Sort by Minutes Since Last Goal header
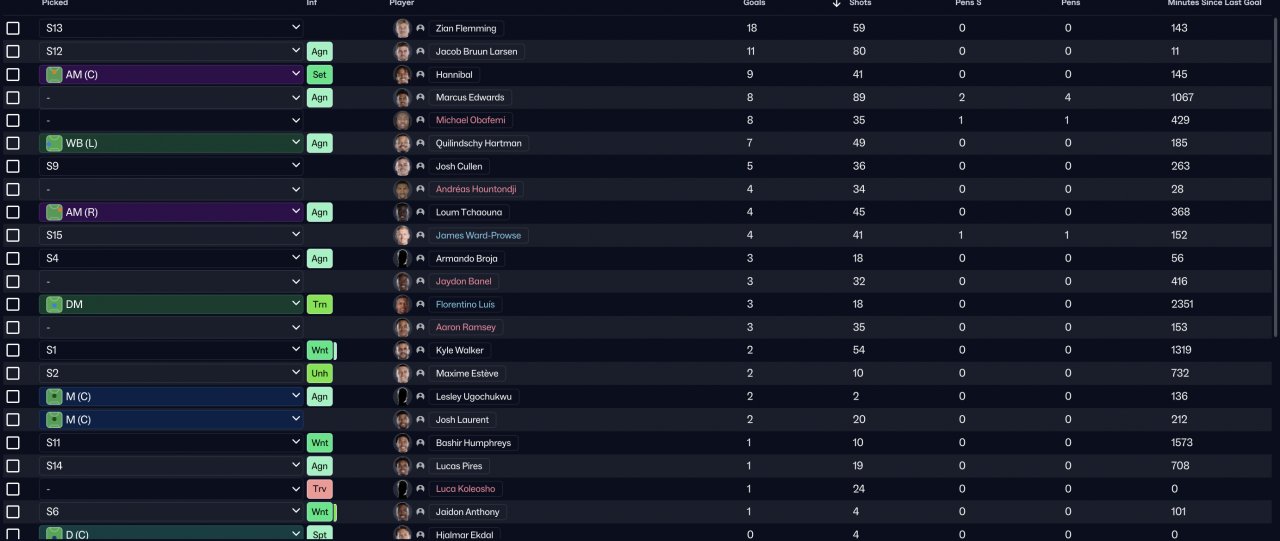 [x=1214, y=3]
